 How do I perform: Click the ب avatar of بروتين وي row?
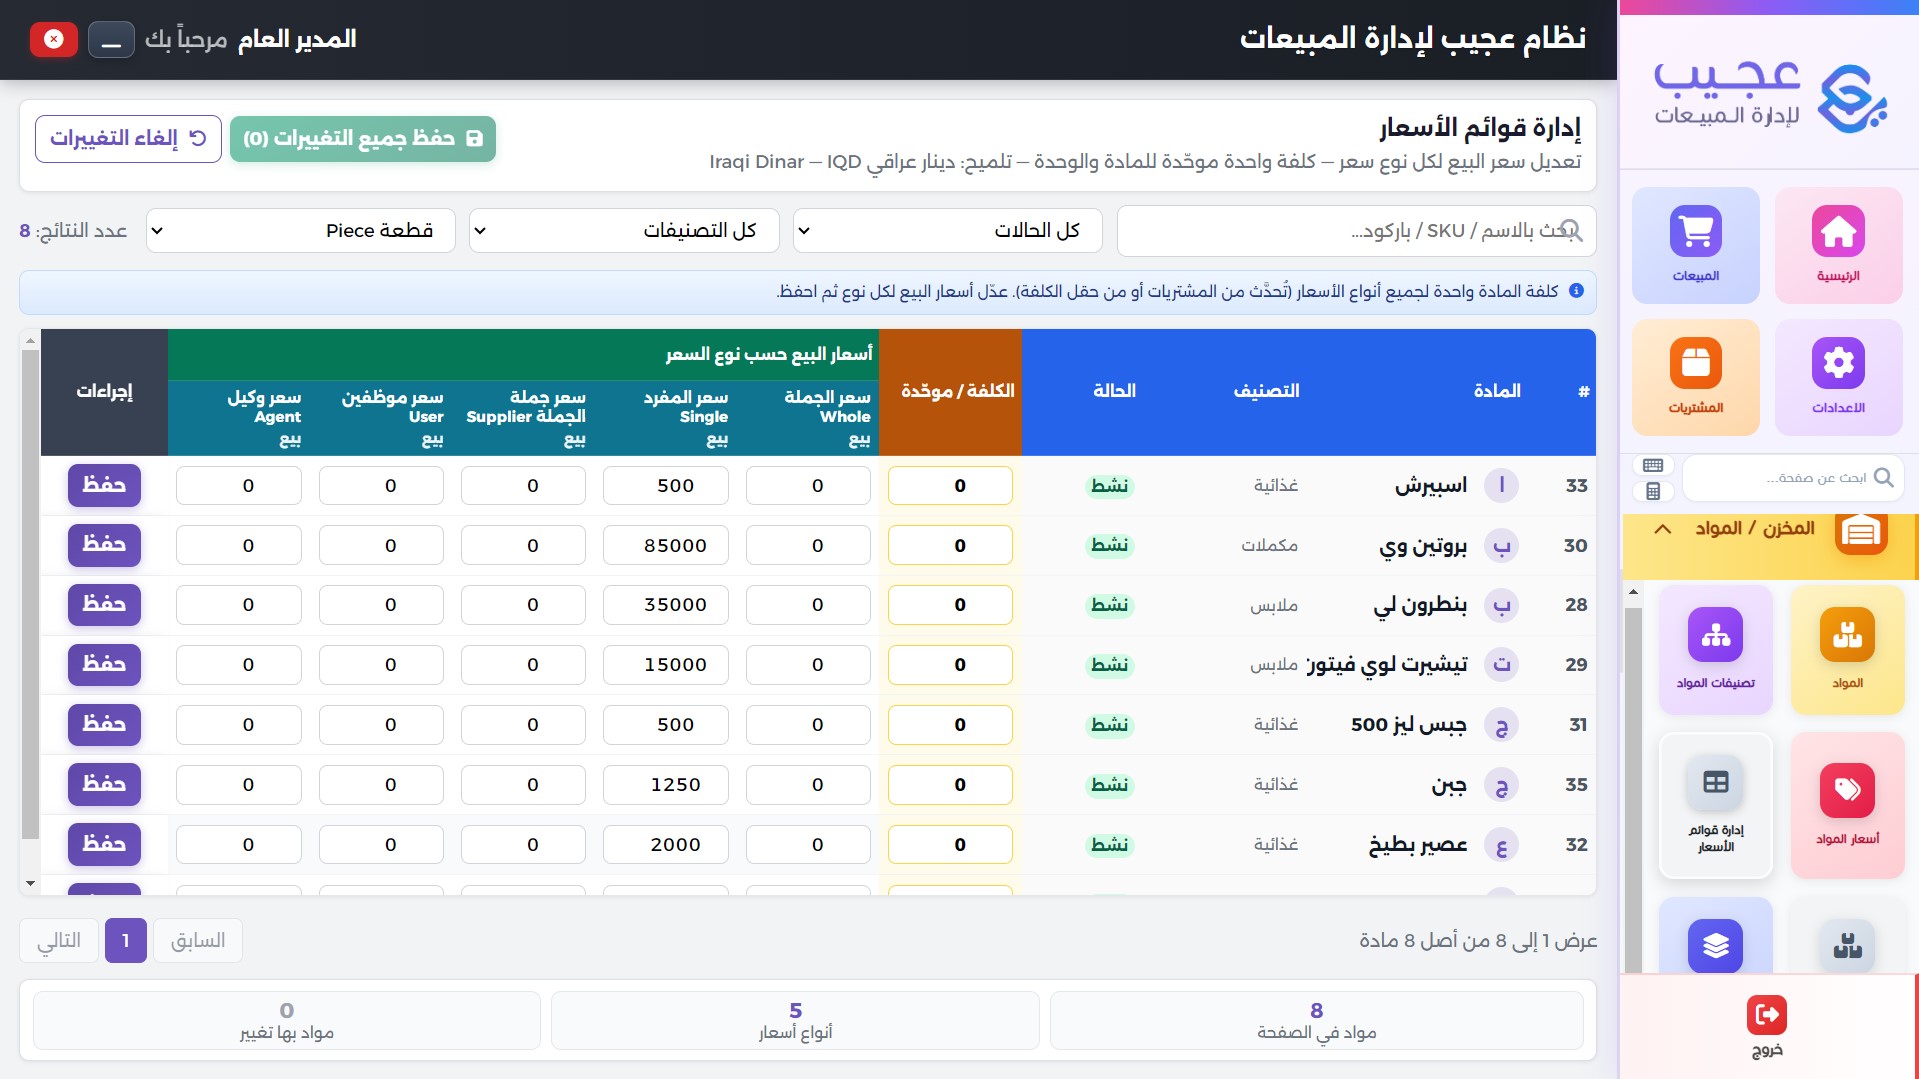[x=1501, y=545]
